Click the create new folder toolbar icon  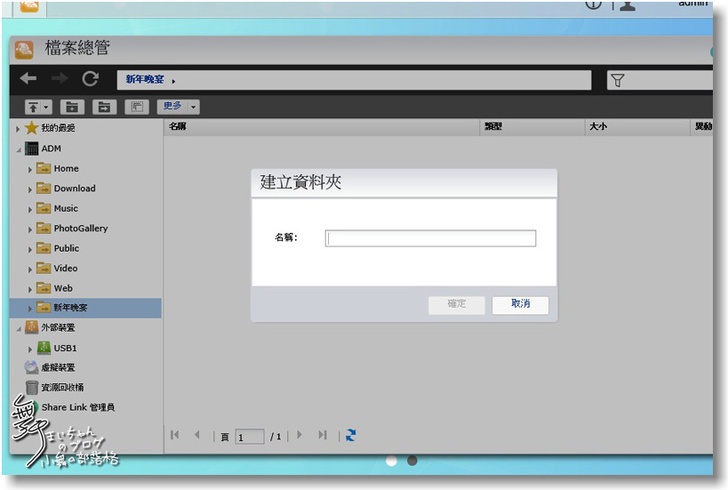click(x=72, y=107)
